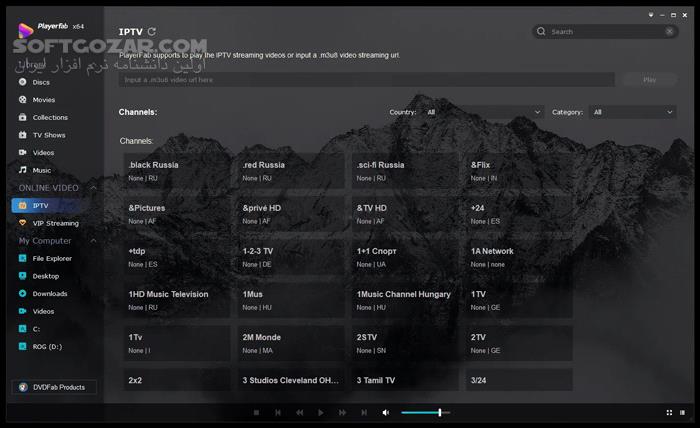Open VIP Streaming heart icon
Screen dimensions: 700x428
pos(23,223)
